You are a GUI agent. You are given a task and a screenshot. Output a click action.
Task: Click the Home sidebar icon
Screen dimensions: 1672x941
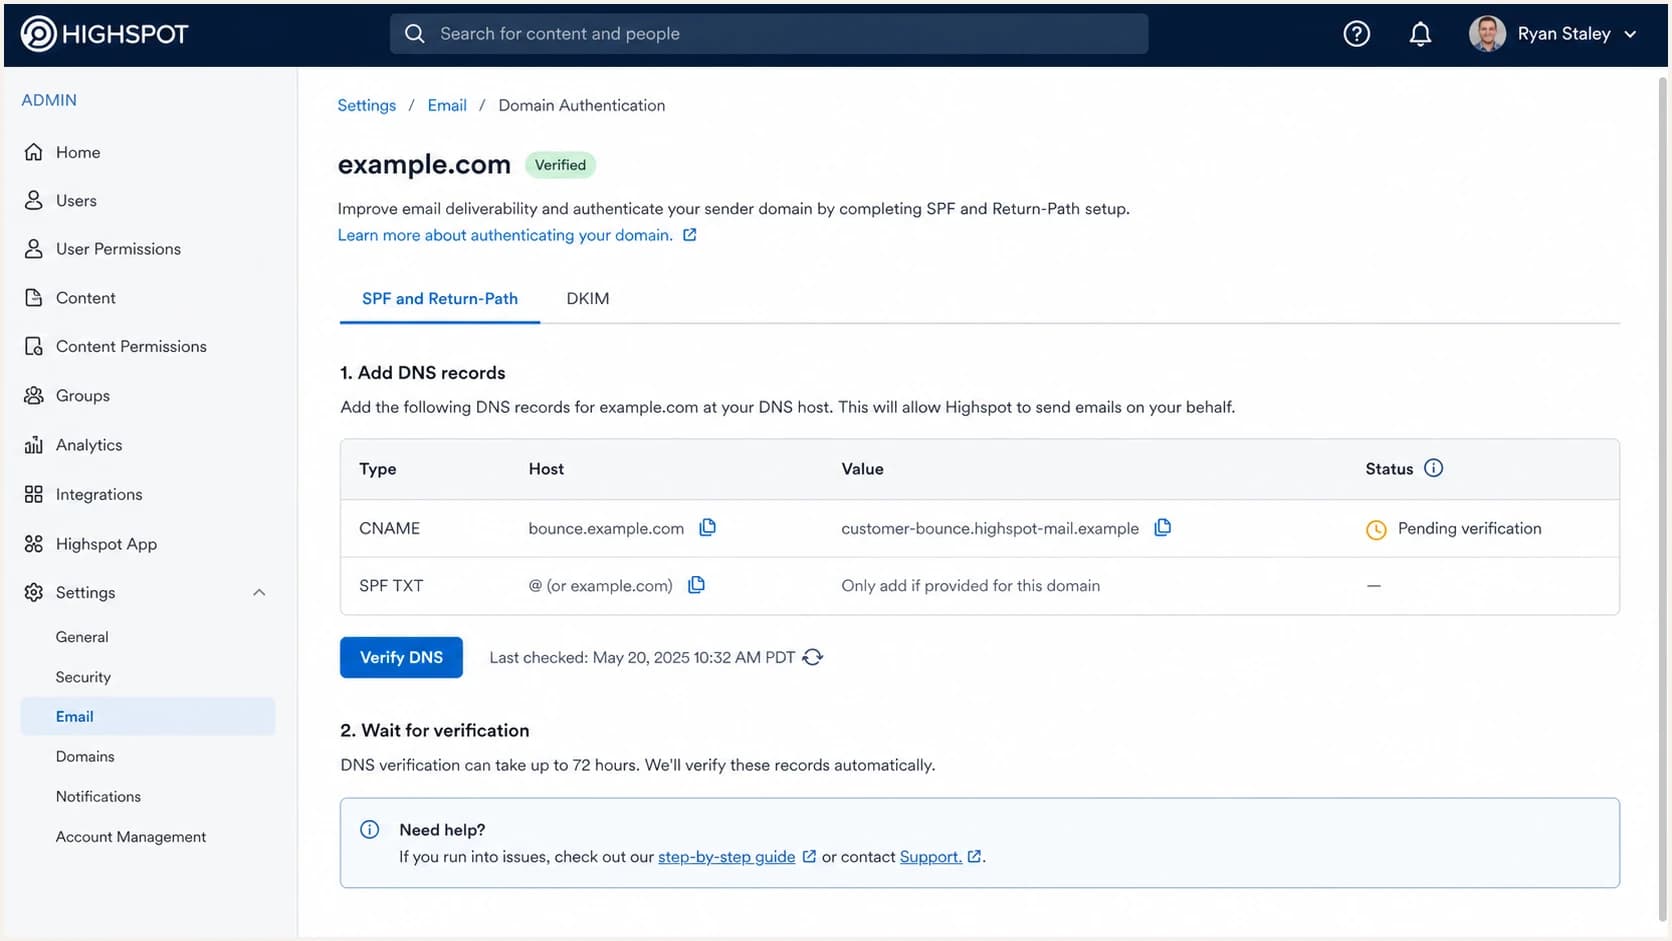(34, 152)
